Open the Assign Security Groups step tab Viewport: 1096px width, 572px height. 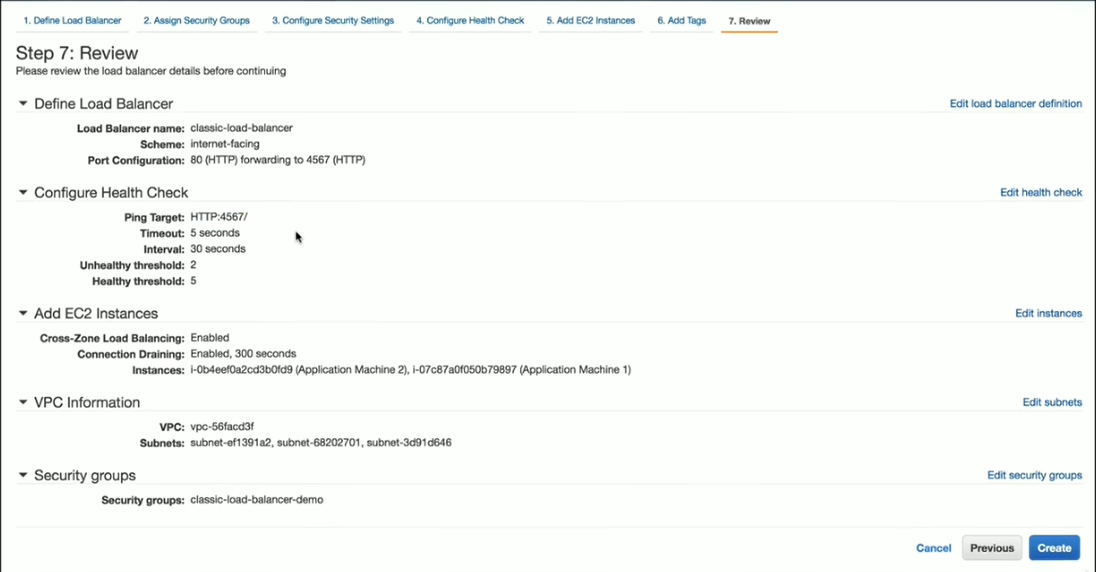coord(196,21)
